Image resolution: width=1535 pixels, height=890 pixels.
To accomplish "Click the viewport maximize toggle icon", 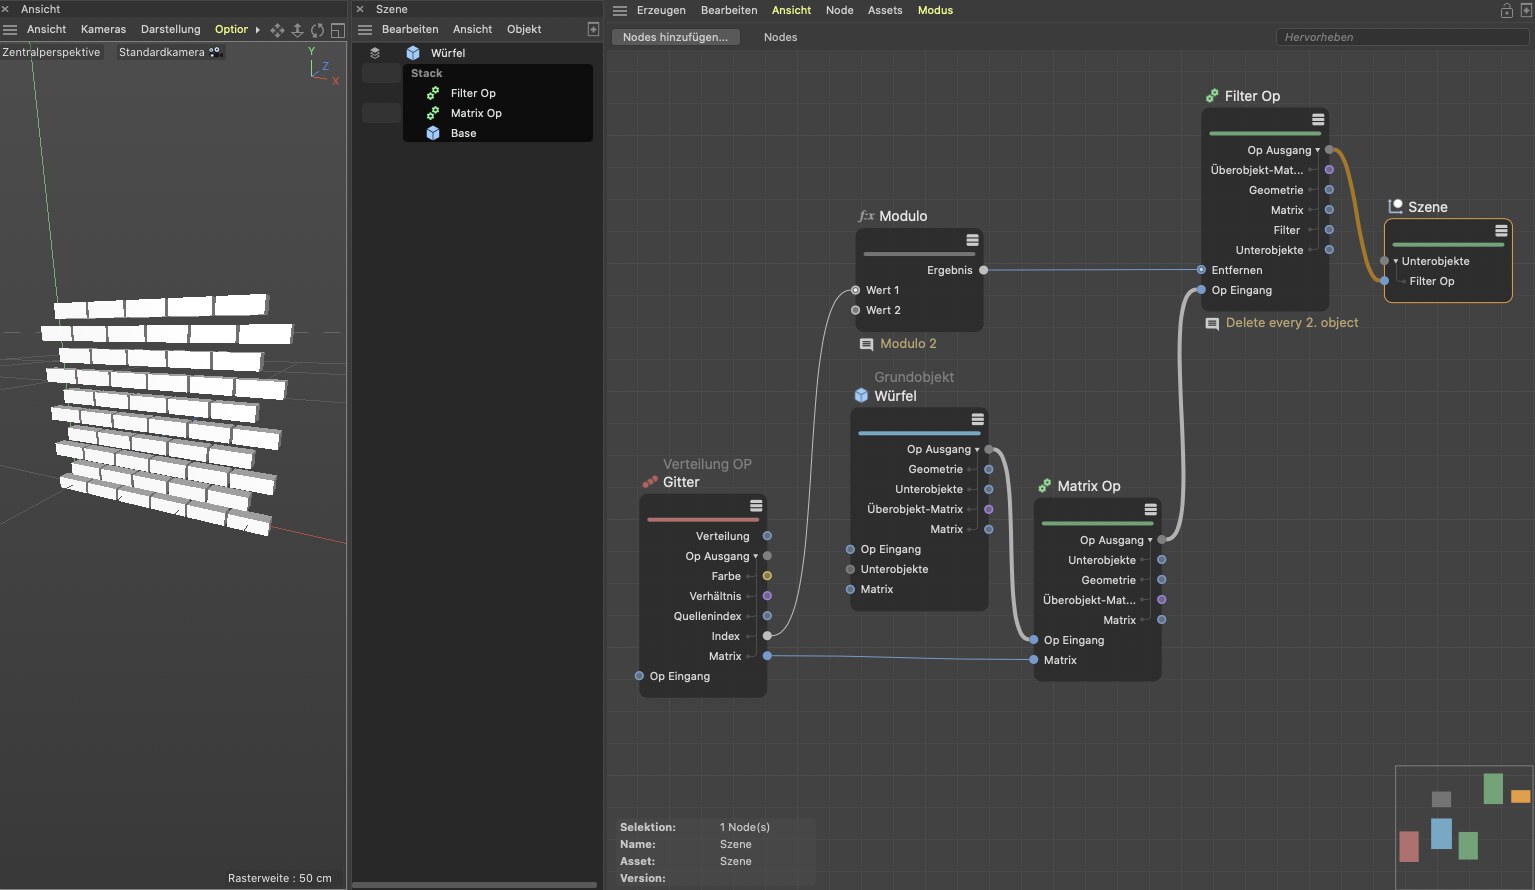I will point(338,30).
